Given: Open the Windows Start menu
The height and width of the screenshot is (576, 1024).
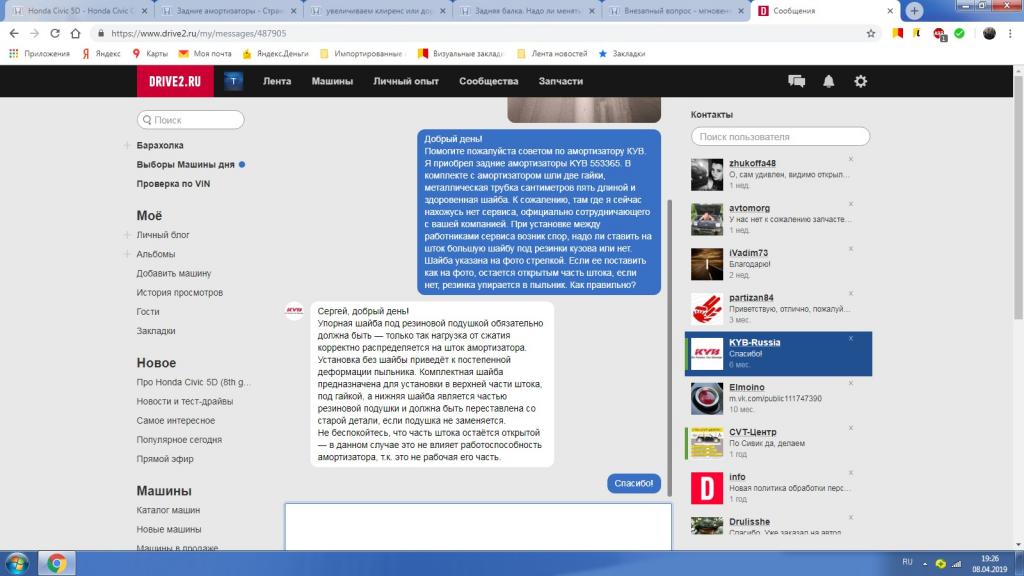Looking at the screenshot, I should pyautogui.click(x=16, y=563).
